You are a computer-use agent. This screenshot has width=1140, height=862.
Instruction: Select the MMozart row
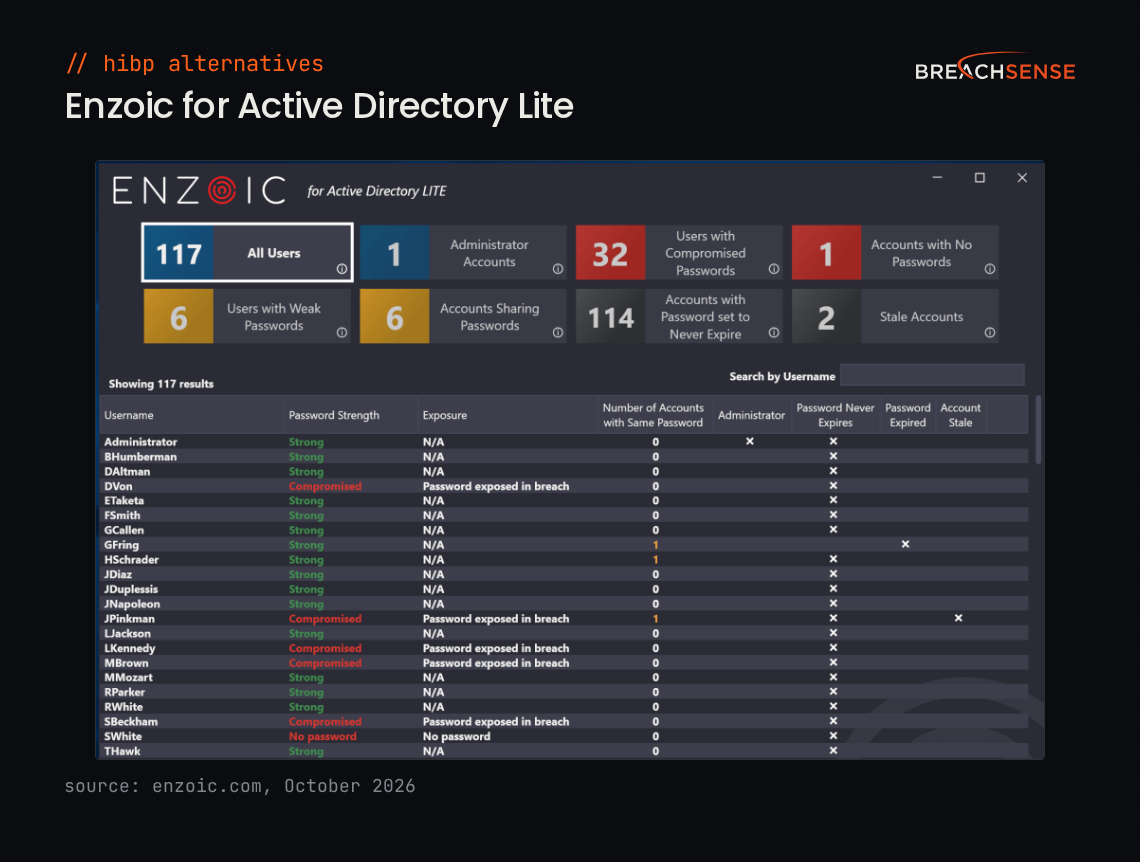point(563,677)
